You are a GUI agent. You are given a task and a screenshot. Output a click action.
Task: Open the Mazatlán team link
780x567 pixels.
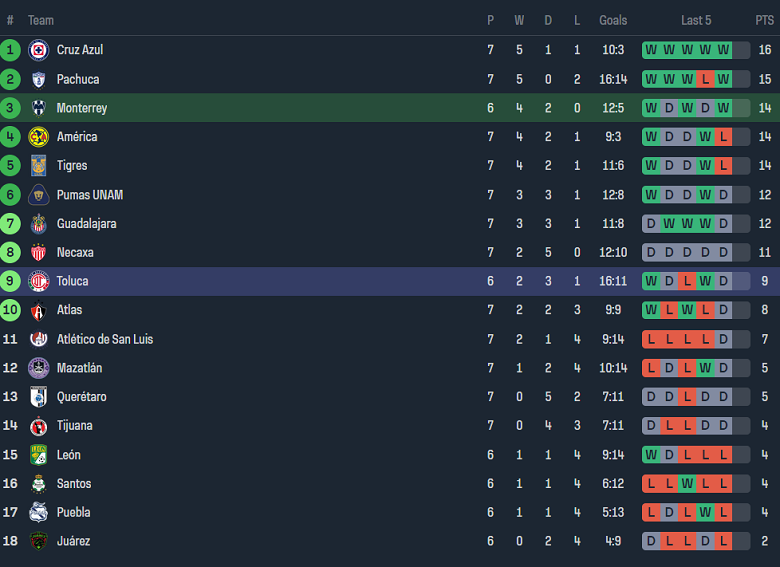coord(79,368)
